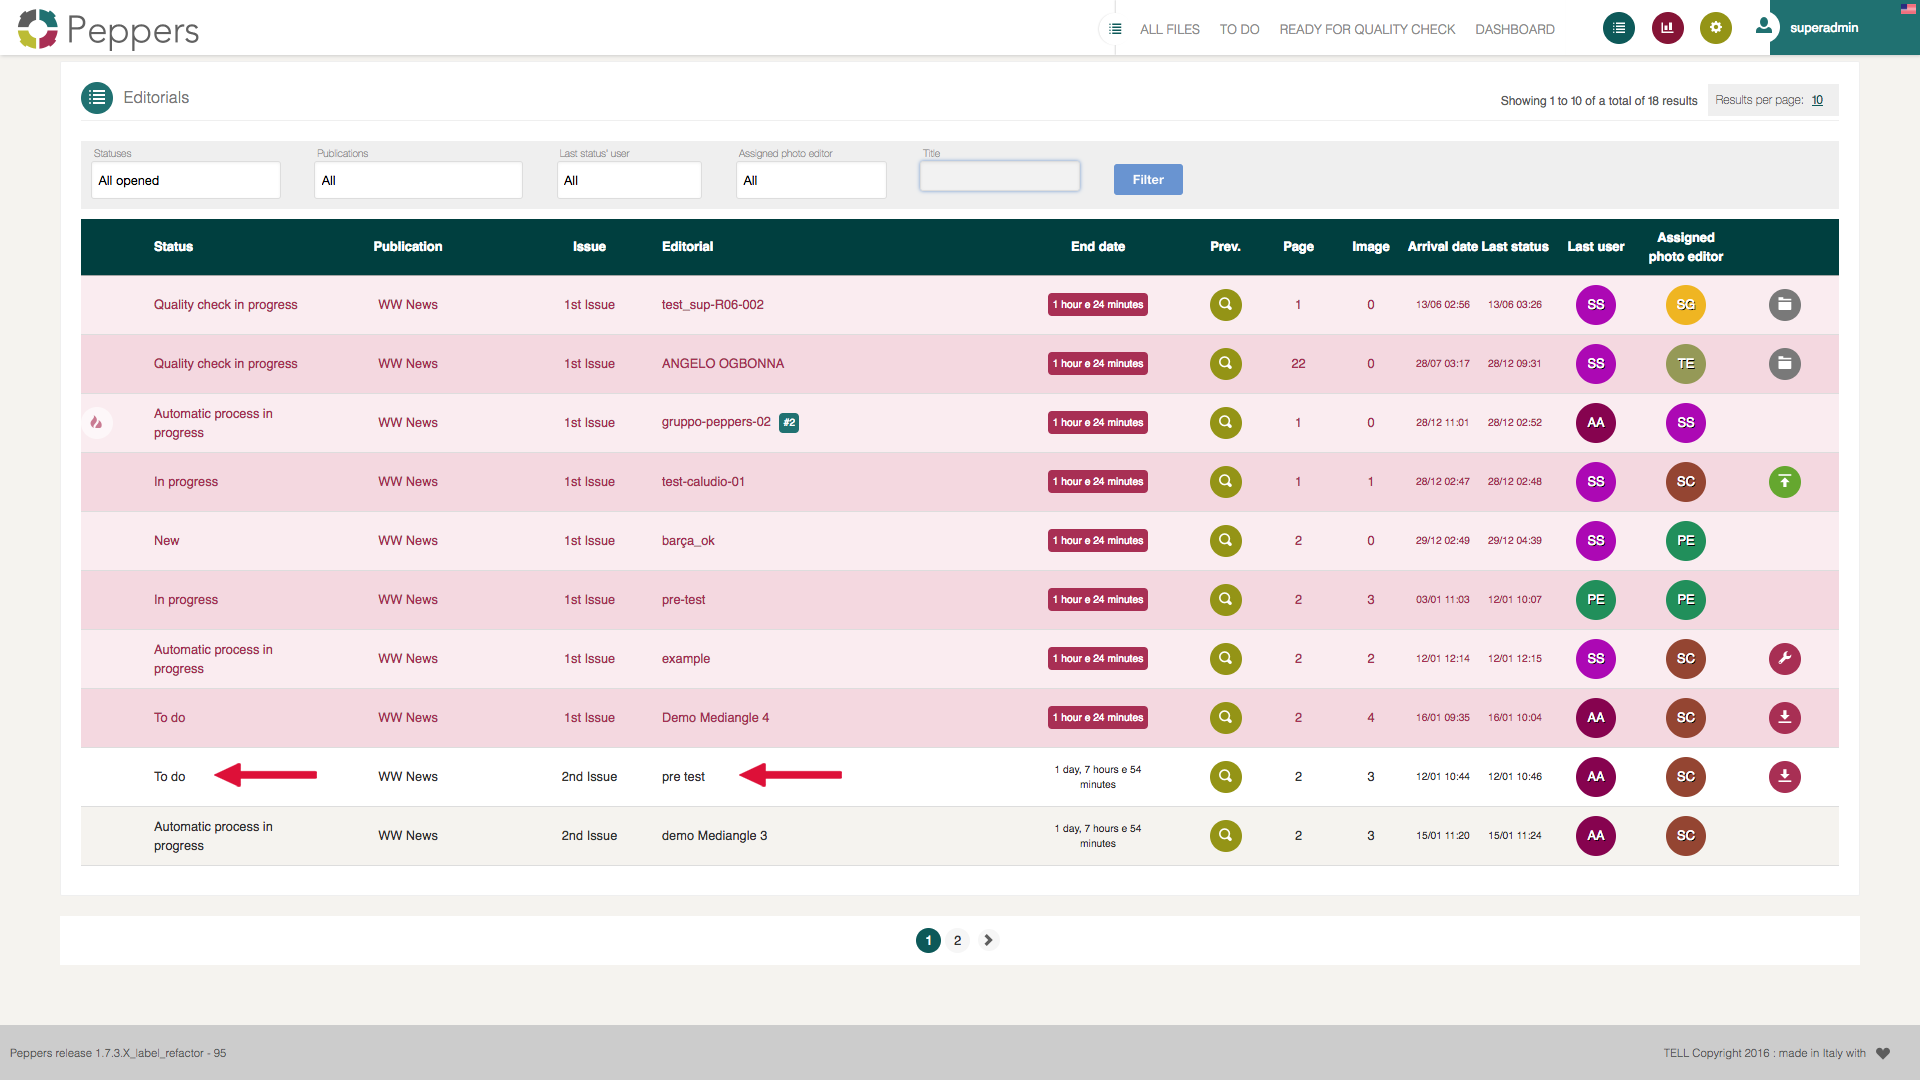Screen dimensions: 1920x1080
Task: Expand the Publications filter dropdown
Action: (418, 181)
